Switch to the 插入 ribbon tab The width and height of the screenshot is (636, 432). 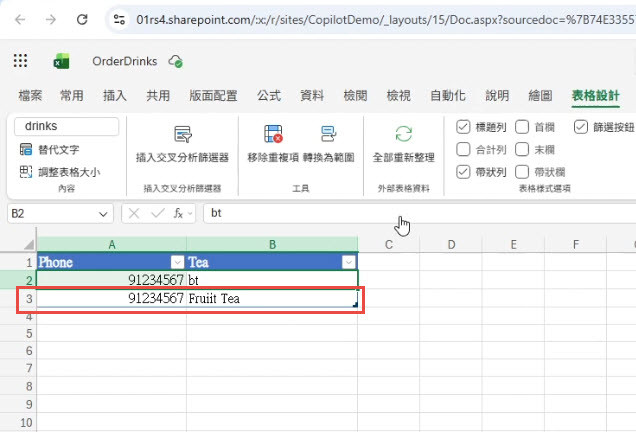point(115,96)
